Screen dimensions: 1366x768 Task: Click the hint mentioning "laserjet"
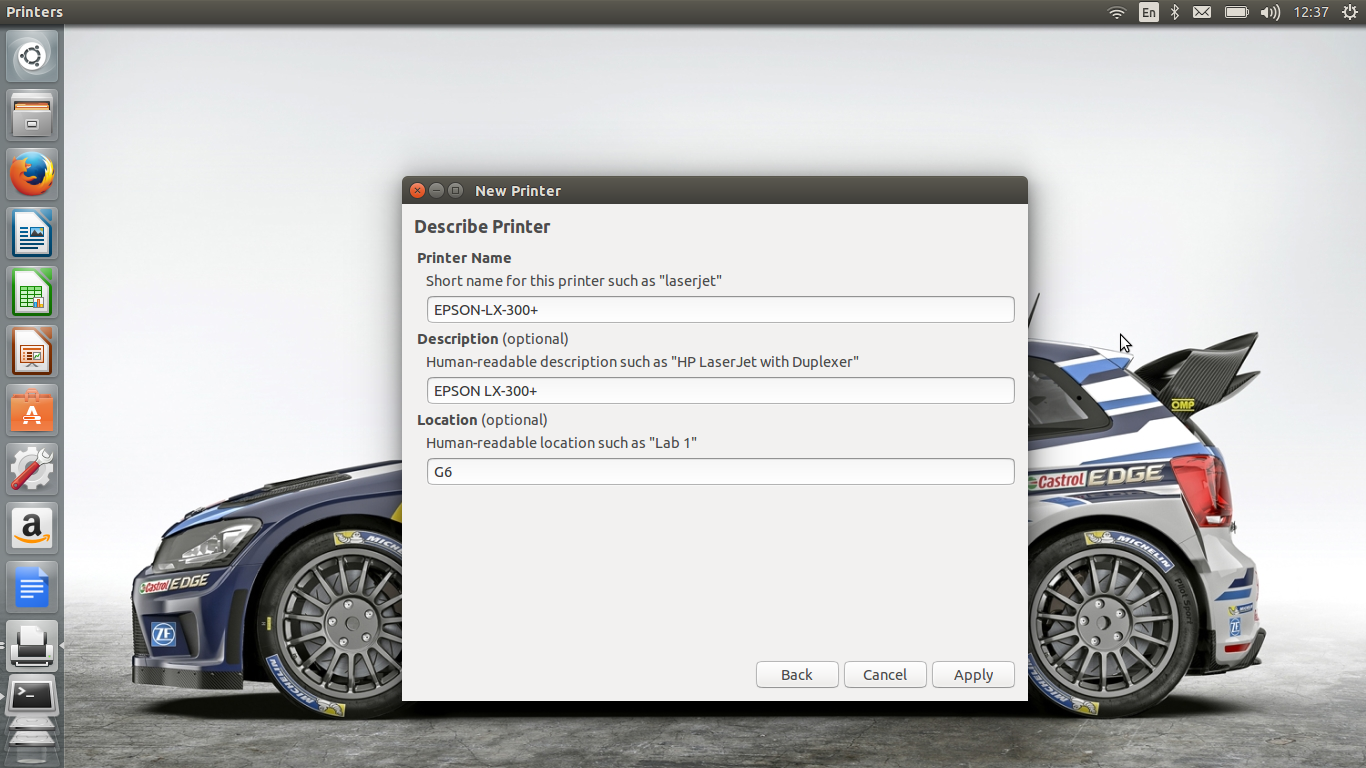pos(574,281)
